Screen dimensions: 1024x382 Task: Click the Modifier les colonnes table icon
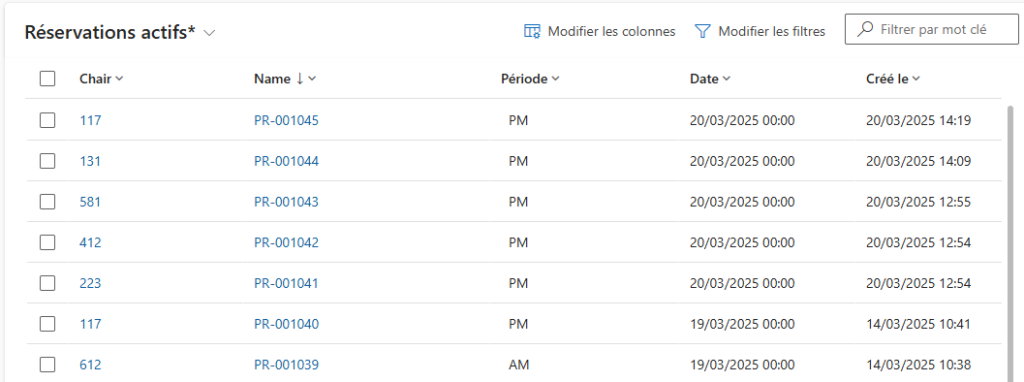532,31
